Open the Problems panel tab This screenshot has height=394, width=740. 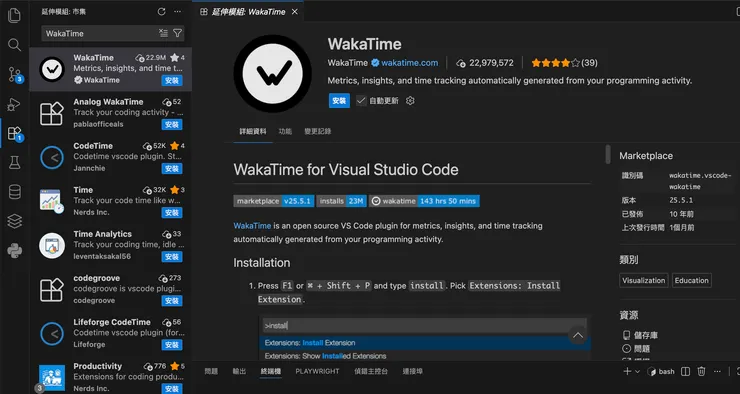click(x=211, y=371)
